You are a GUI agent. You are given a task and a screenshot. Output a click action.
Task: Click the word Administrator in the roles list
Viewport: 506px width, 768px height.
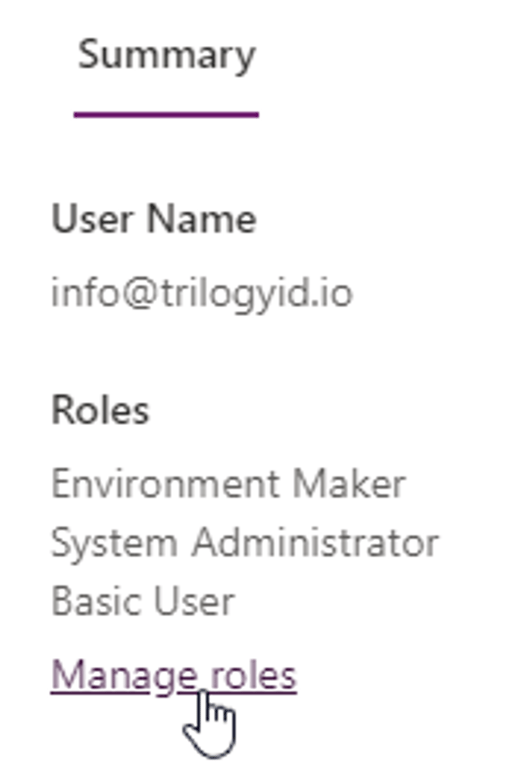pyautogui.click(x=315, y=543)
